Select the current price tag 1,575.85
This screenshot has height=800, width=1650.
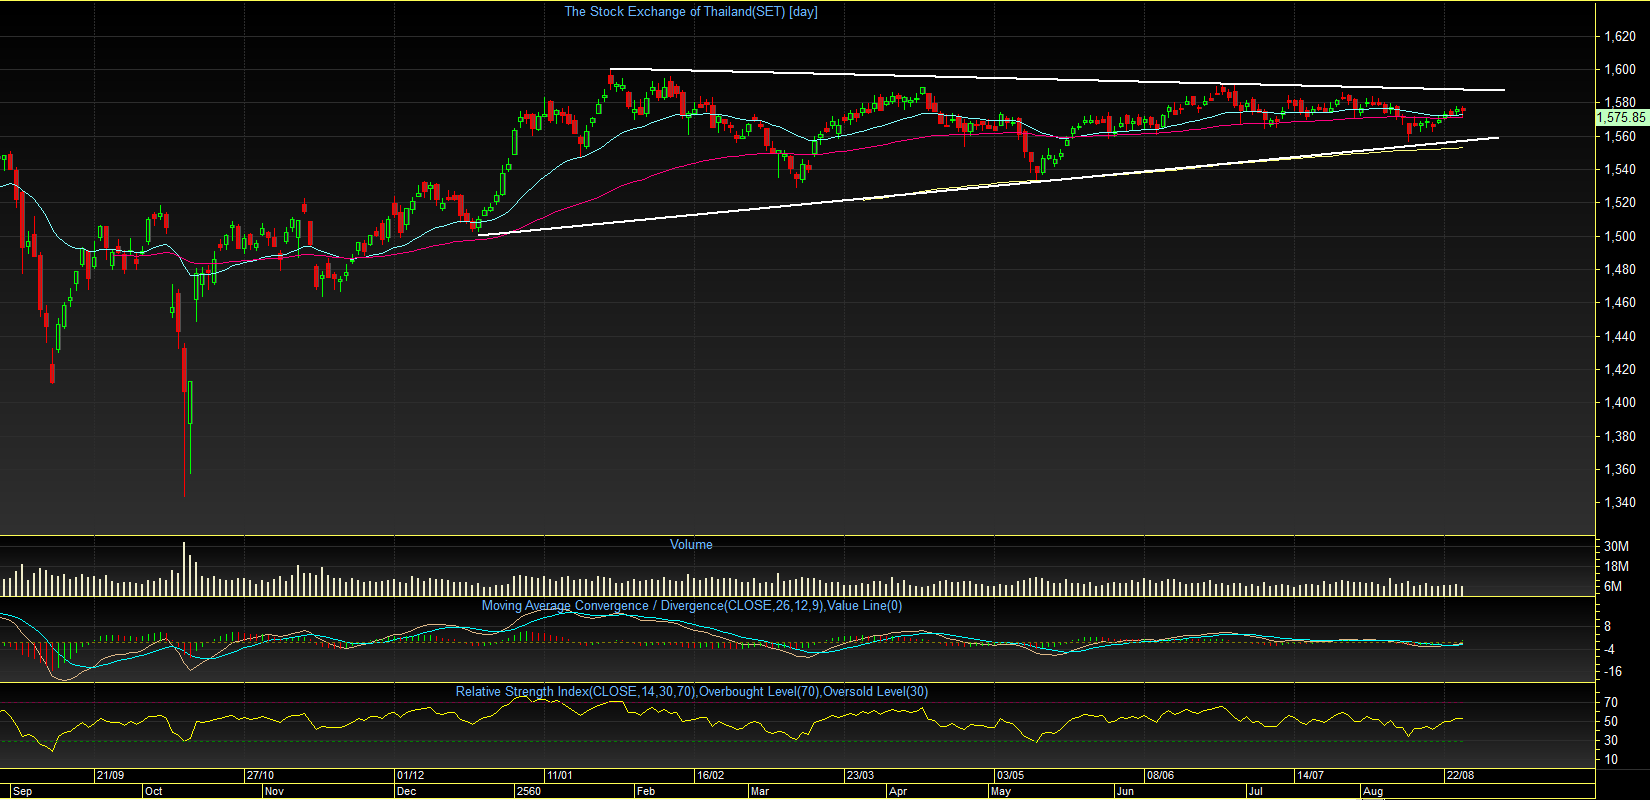[x=1621, y=118]
